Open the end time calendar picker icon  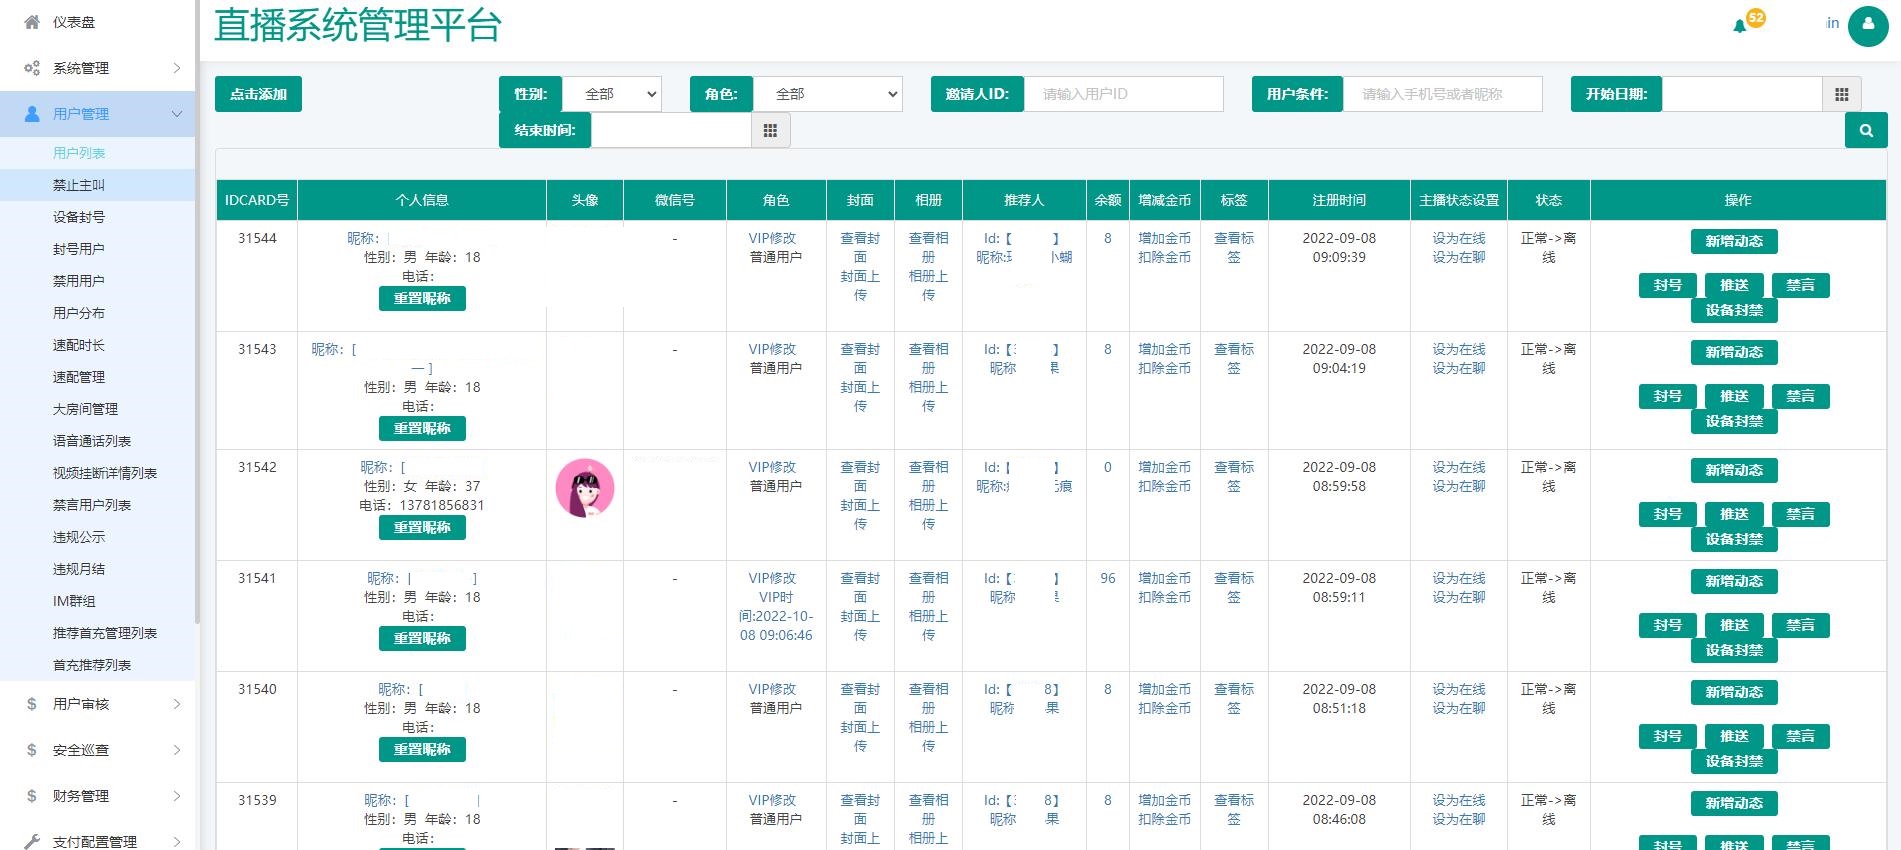click(x=770, y=131)
